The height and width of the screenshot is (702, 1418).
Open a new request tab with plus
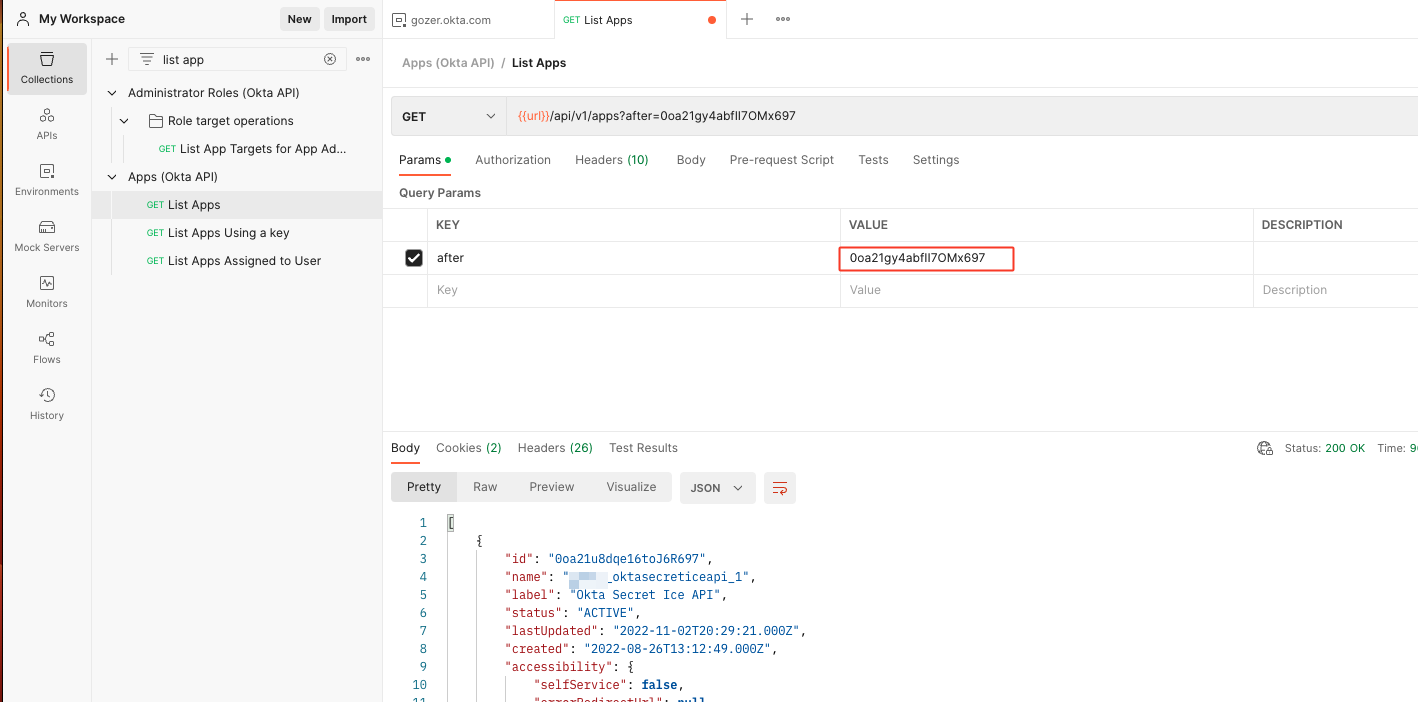[747, 19]
